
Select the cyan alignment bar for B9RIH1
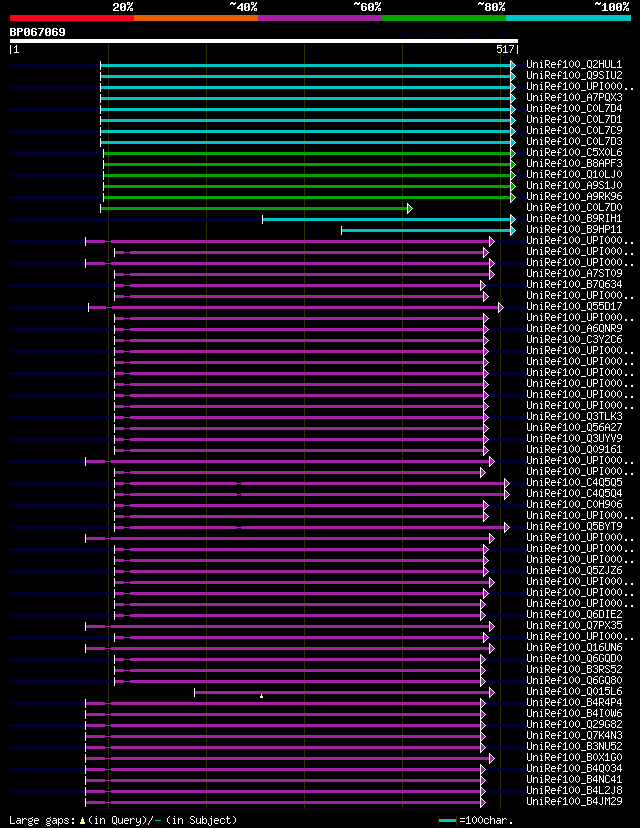click(387, 219)
